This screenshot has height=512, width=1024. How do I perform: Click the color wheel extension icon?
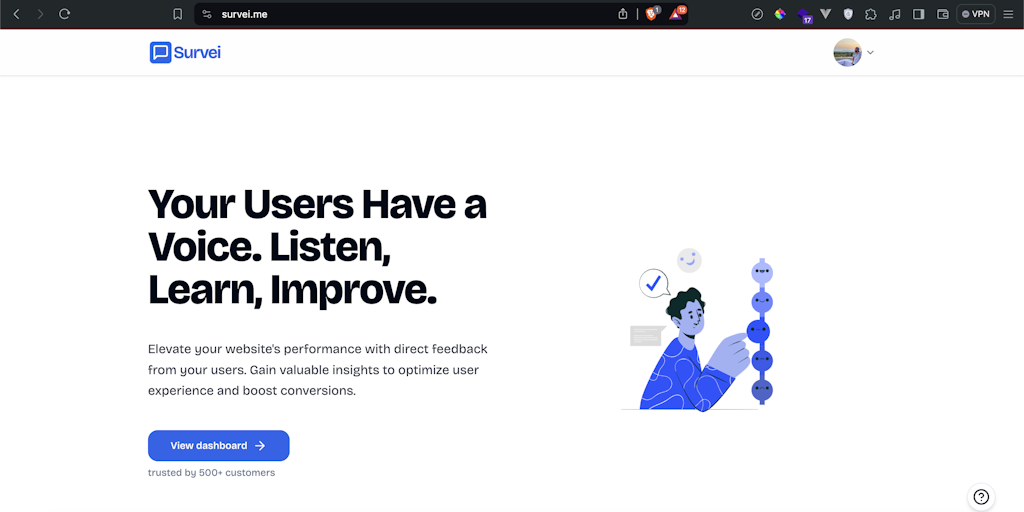[780, 14]
